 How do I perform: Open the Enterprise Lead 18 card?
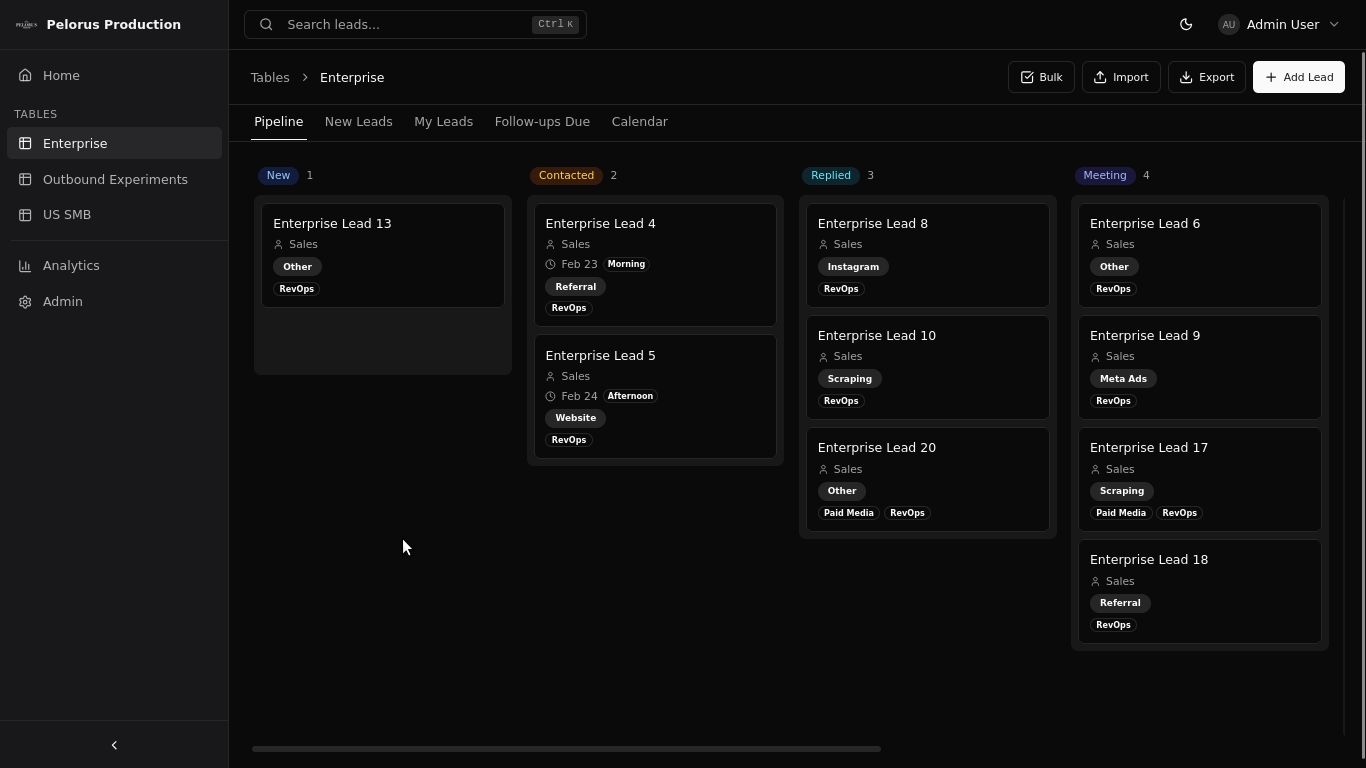pos(1200,591)
